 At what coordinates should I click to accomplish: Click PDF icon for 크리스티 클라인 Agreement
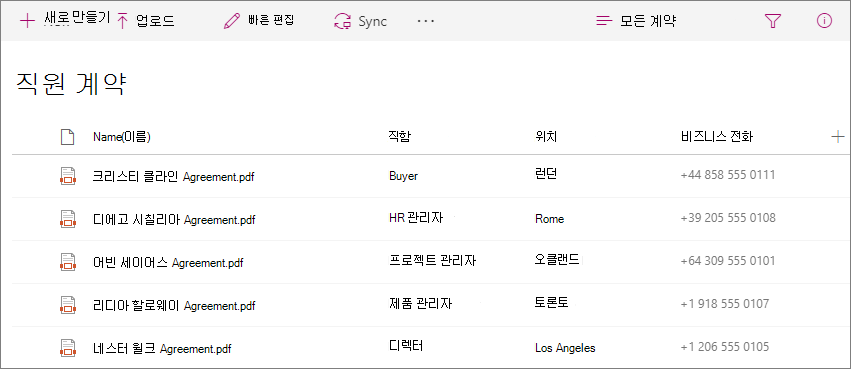tap(67, 176)
